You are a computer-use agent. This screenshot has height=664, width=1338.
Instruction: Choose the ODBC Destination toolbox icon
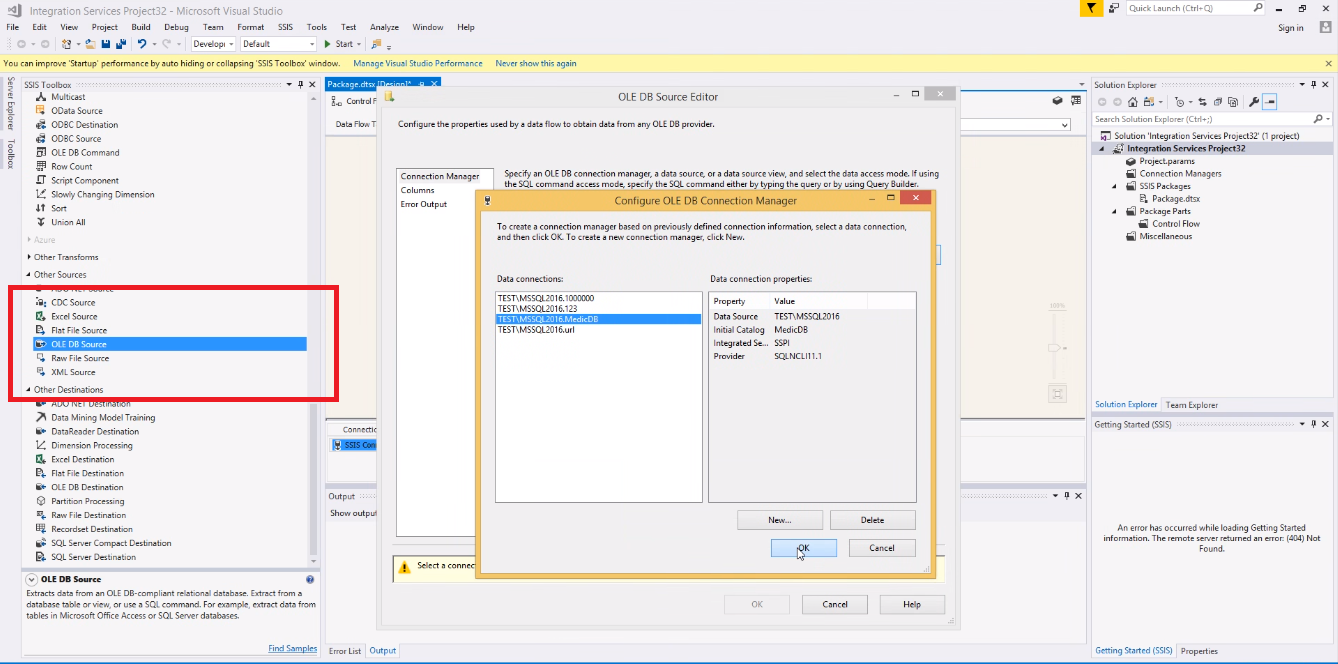[41, 125]
